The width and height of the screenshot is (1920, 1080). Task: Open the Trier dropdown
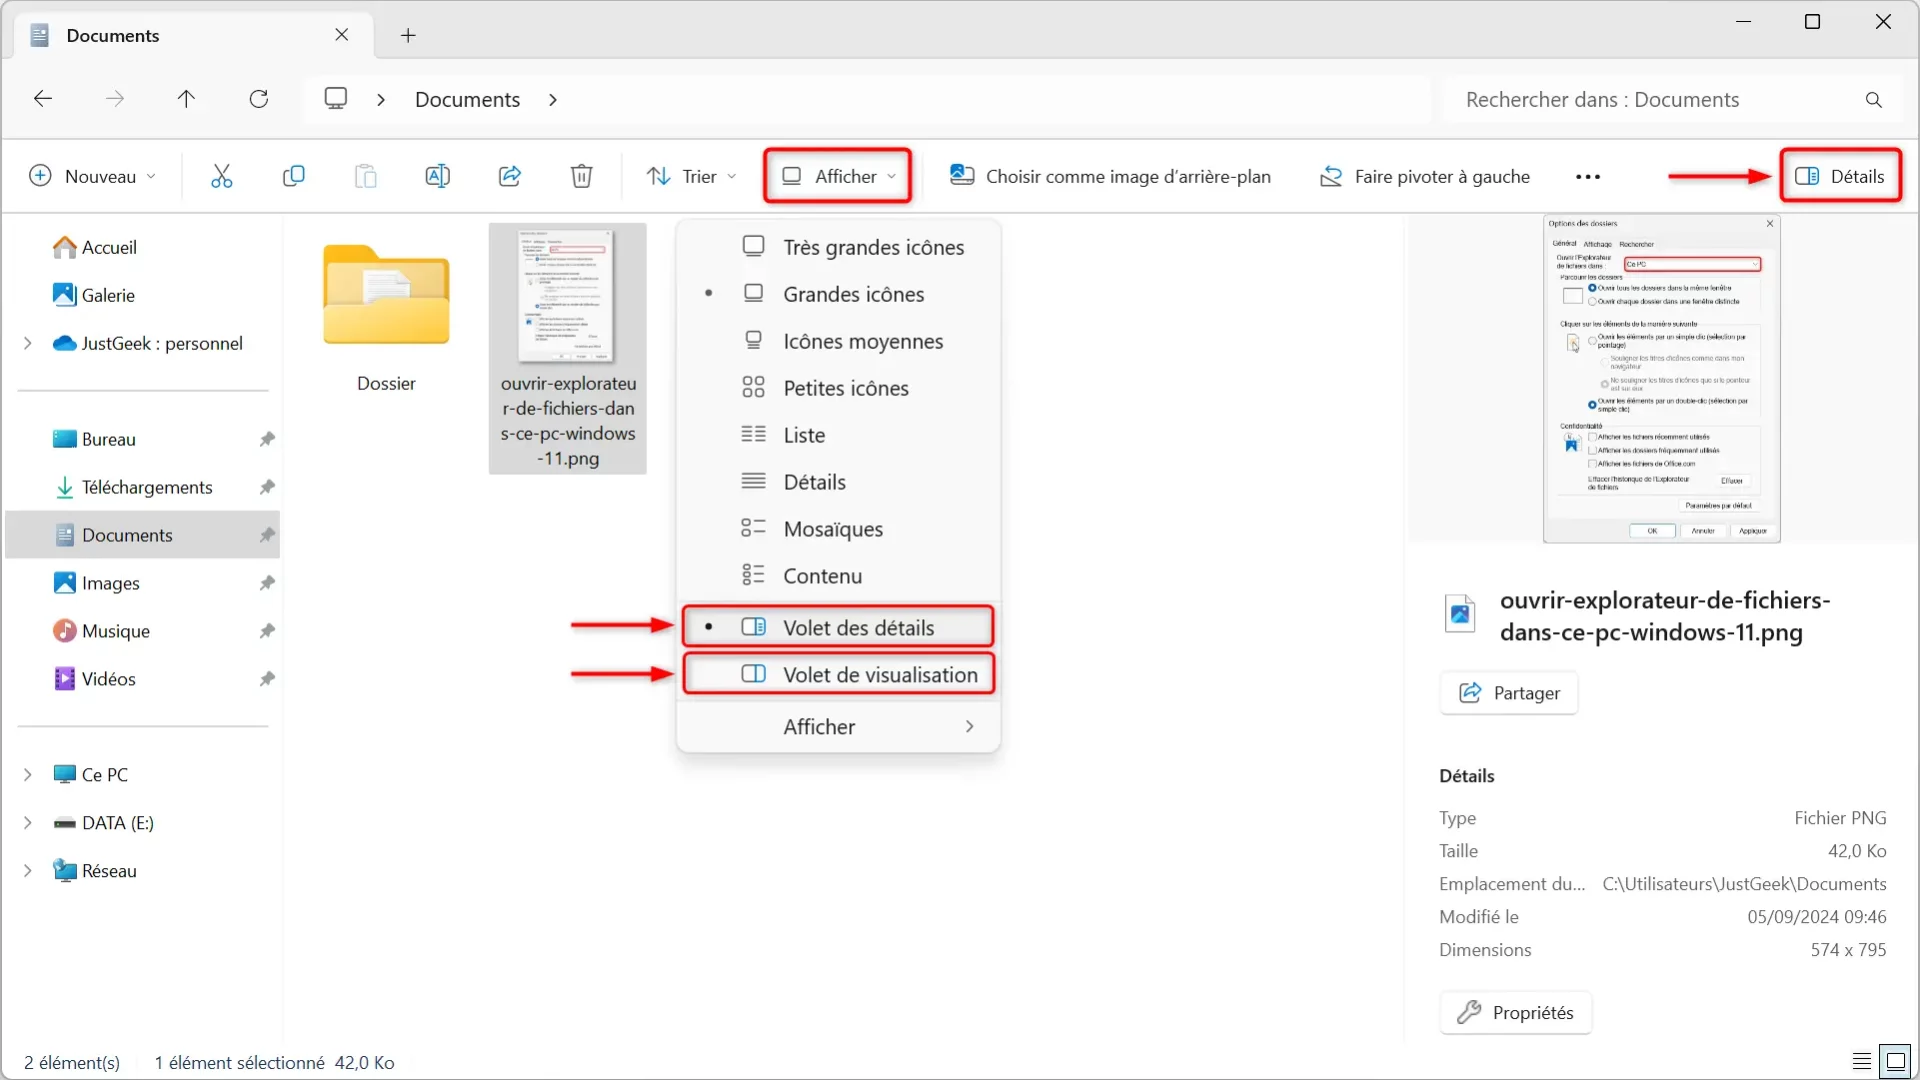pos(692,176)
